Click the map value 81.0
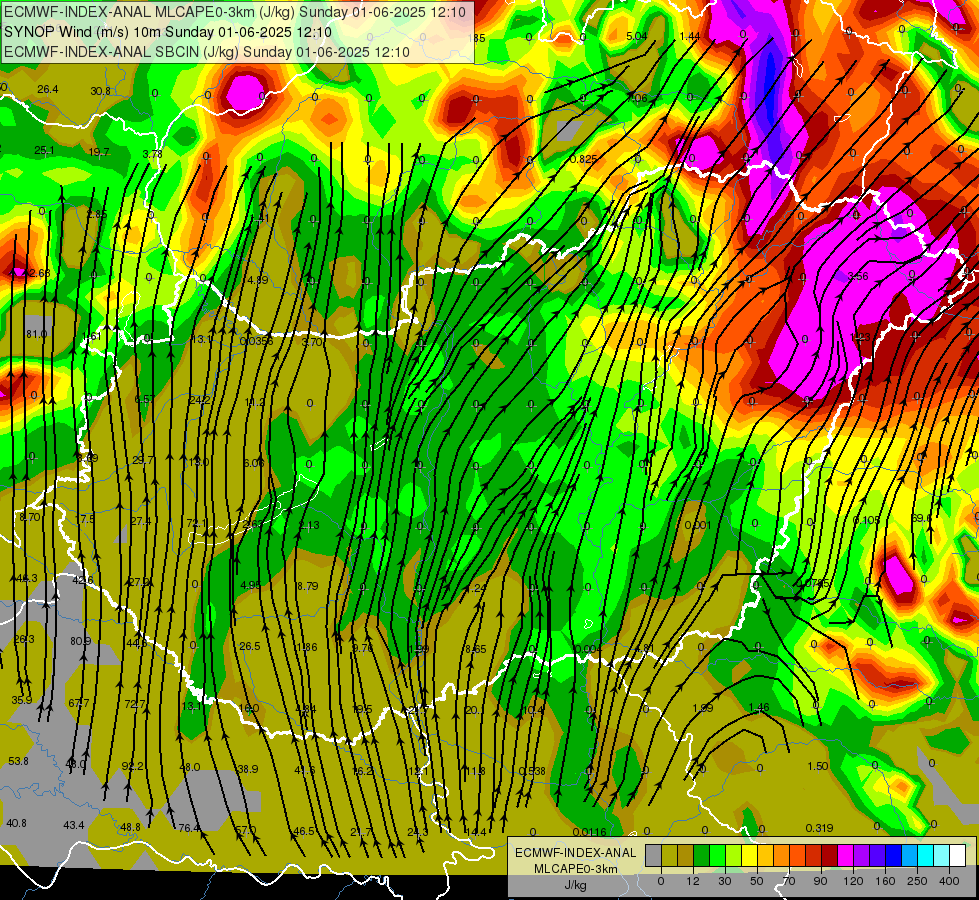Viewport: 979px width, 900px height. click(36, 334)
